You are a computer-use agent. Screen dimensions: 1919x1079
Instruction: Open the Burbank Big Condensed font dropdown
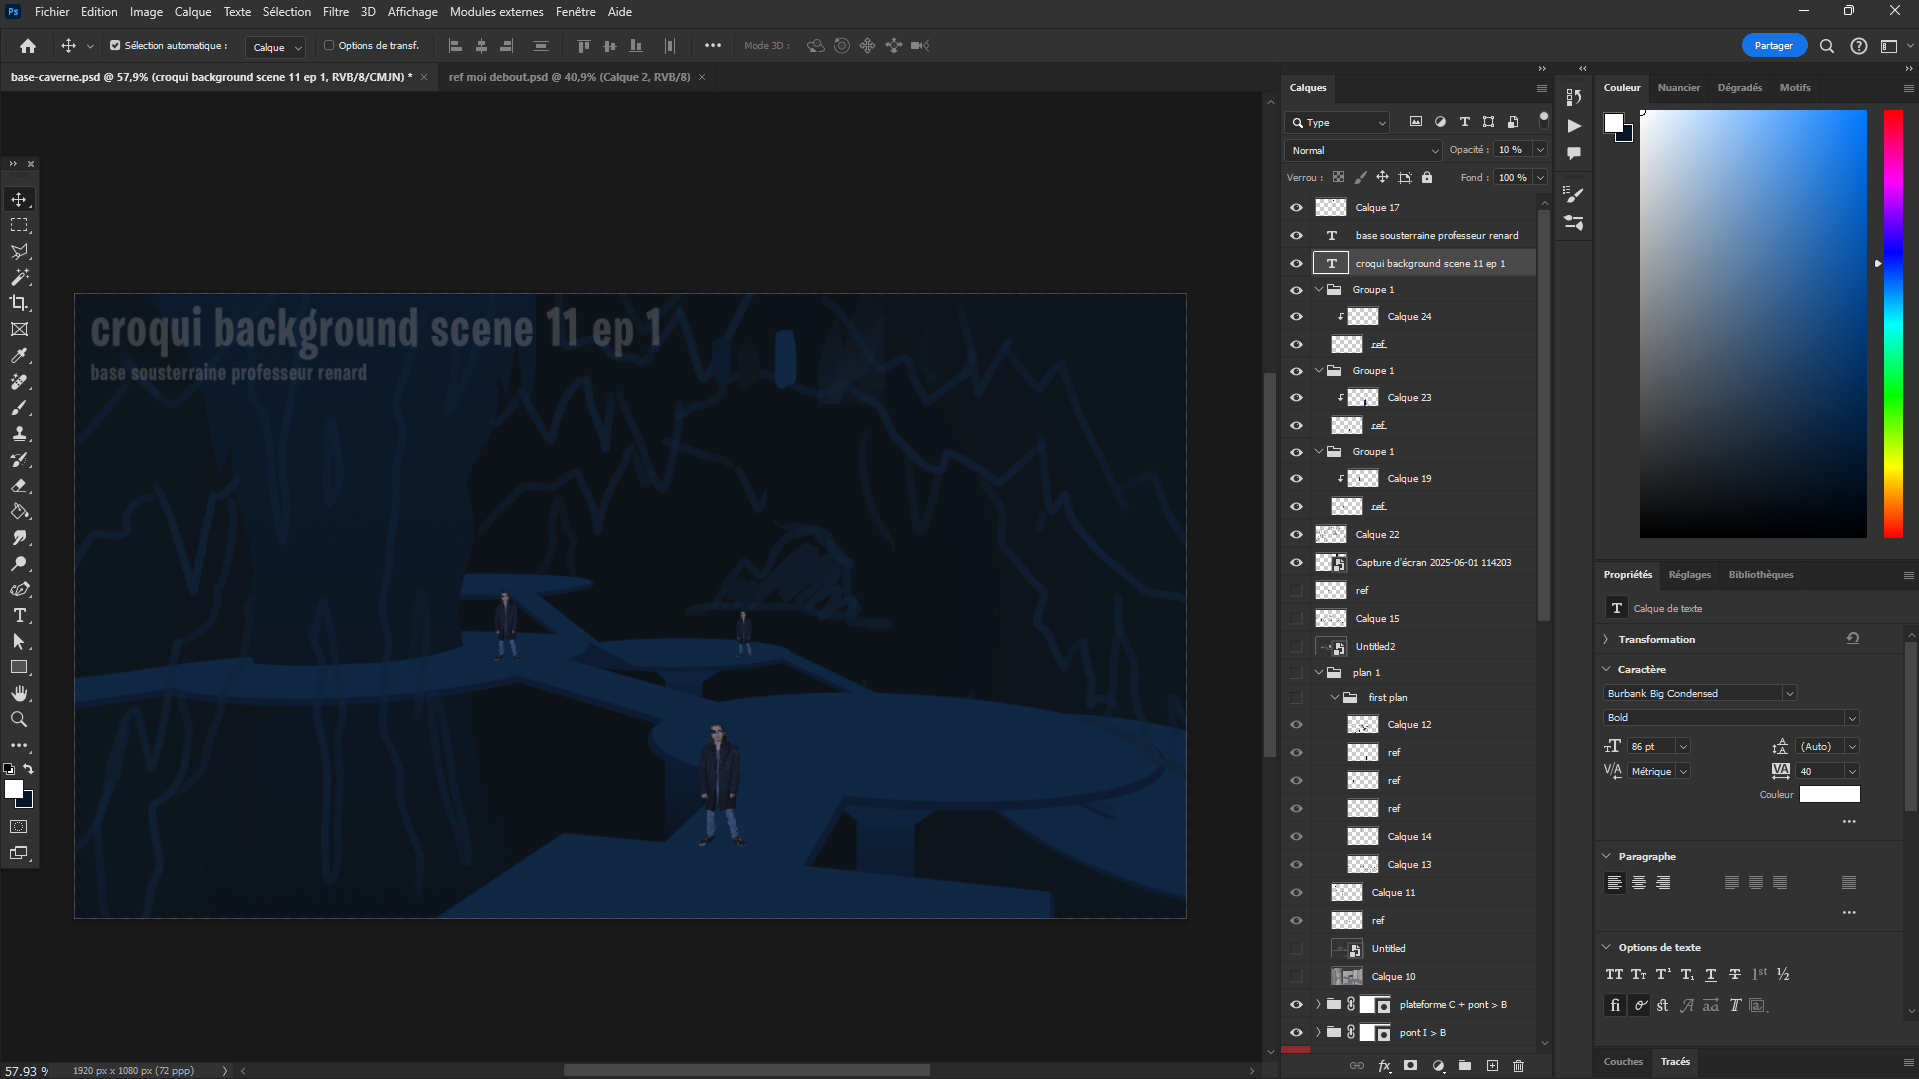(1789, 694)
